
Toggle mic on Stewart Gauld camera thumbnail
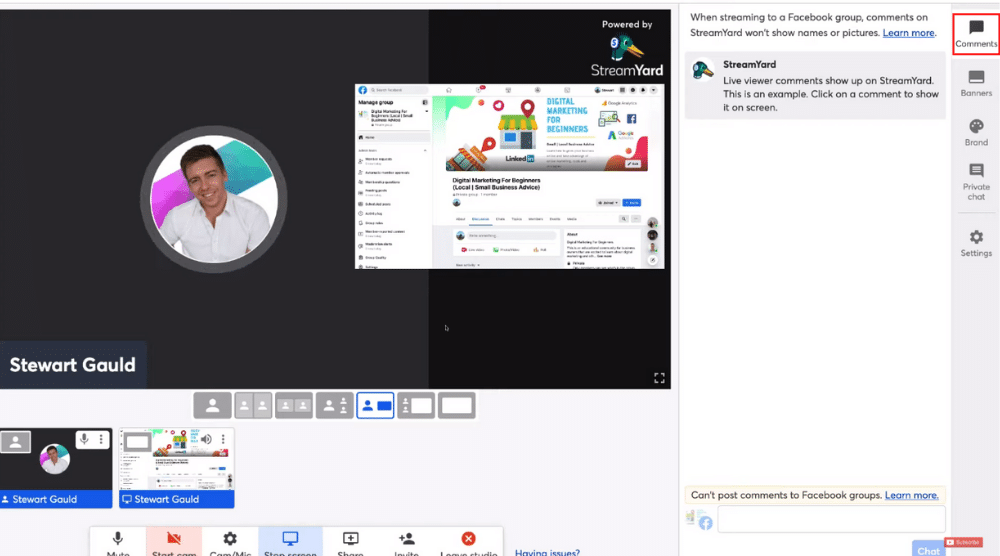coord(84,439)
